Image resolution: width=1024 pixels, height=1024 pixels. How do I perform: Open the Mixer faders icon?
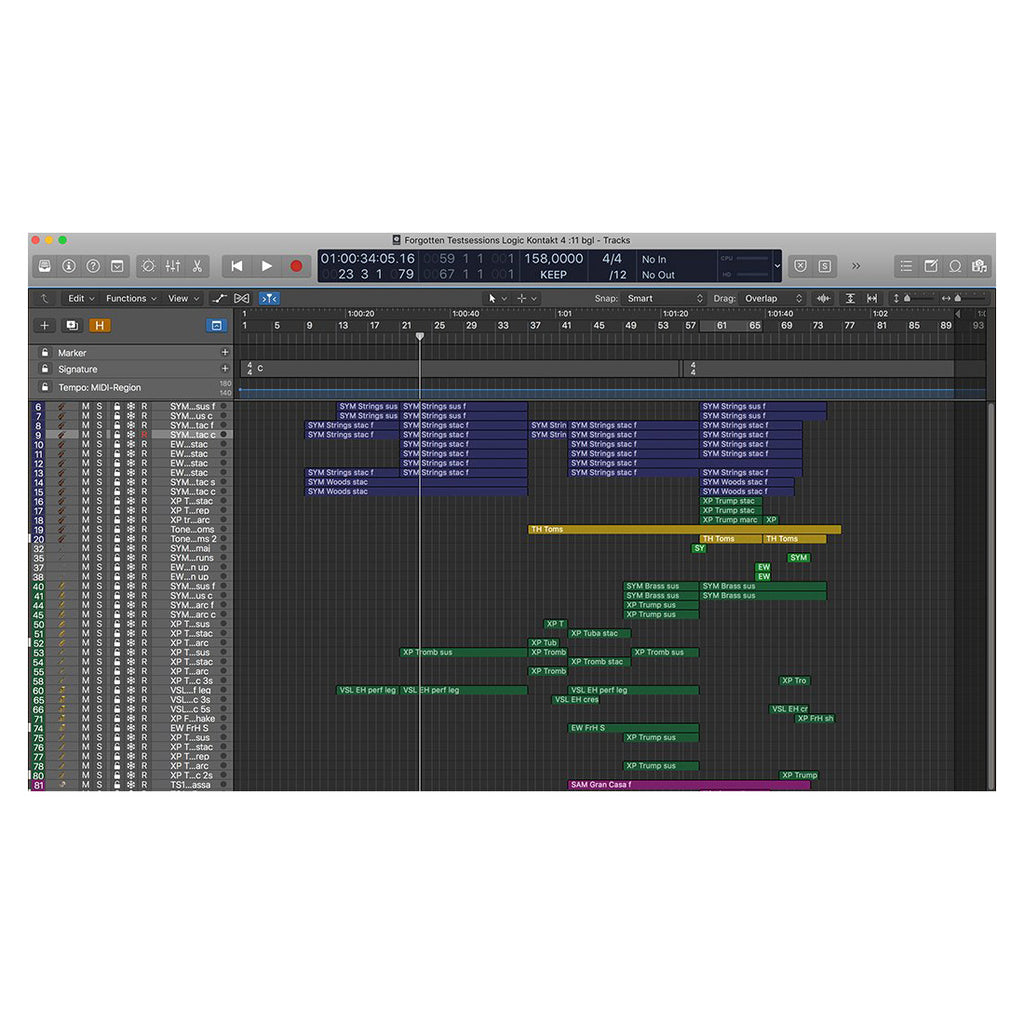click(172, 266)
